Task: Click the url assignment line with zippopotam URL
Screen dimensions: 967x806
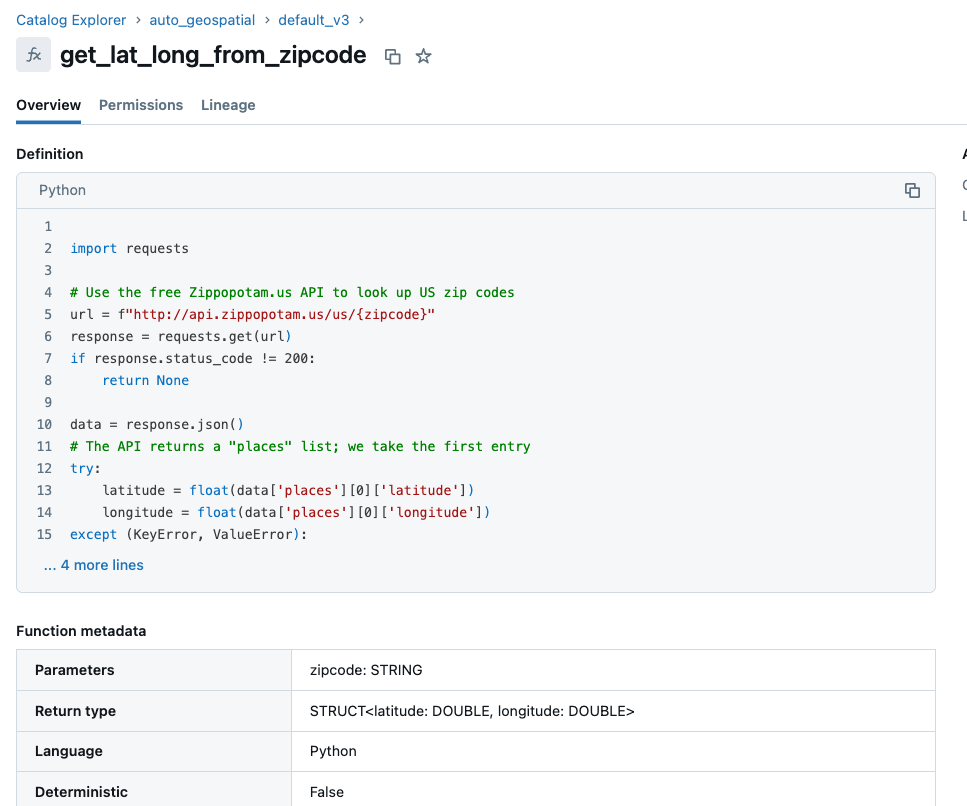Action: point(253,315)
